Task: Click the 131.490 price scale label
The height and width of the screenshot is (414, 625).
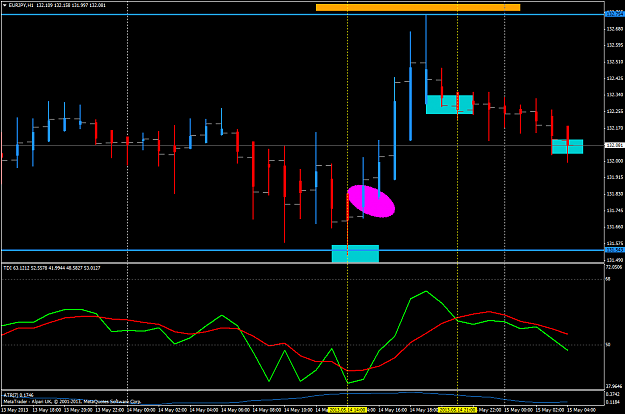Action: pos(615,260)
